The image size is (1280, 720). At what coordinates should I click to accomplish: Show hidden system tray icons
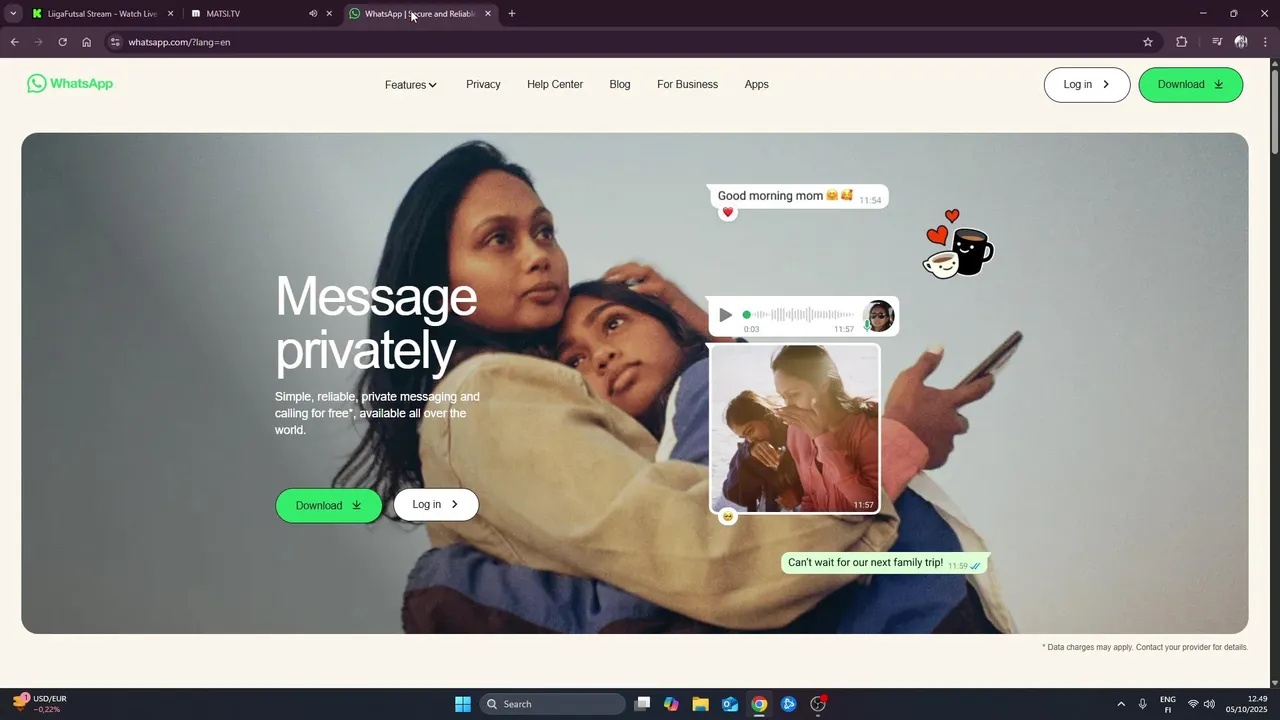1121,704
